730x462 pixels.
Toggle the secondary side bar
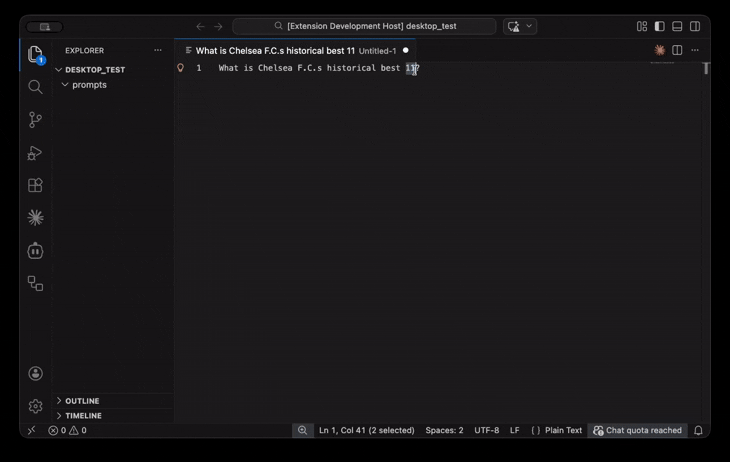[x=695, y=26]
